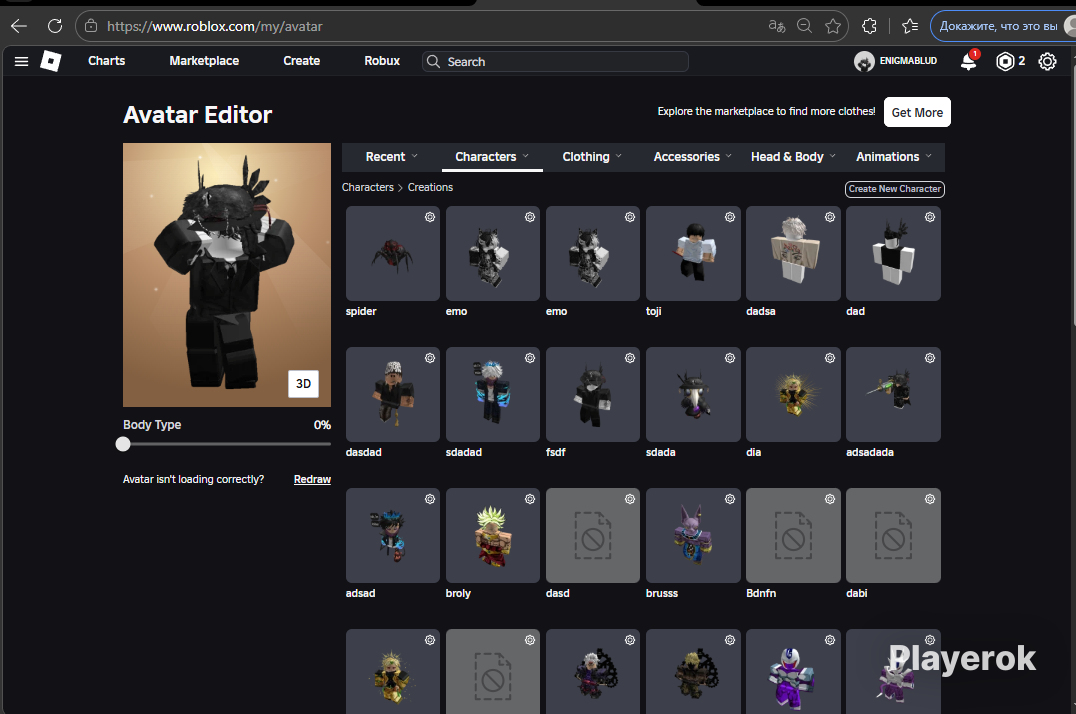Go to the Charts page
The width and height of the screenshot is (1076, 714).
tap(106, 61)
